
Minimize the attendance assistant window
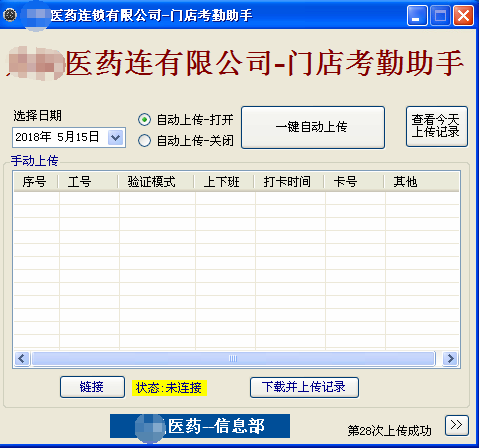coord(417,15)
